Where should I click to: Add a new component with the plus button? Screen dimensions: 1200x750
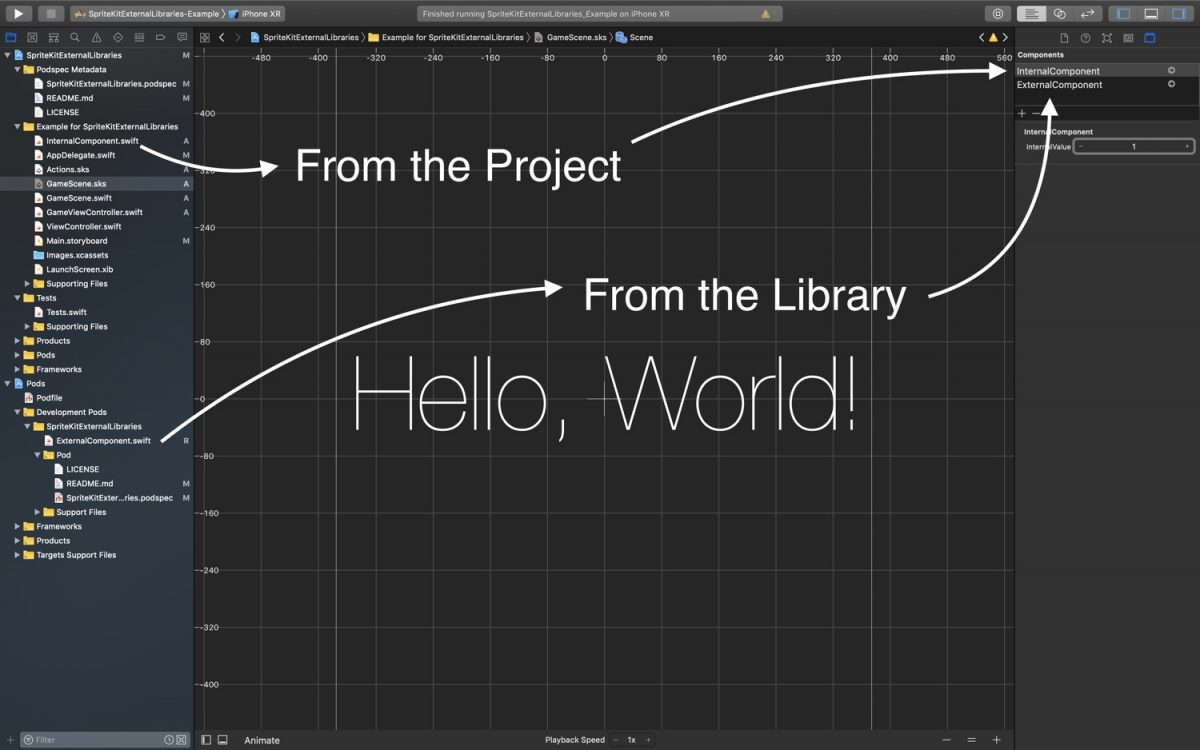[x=1021, y=114]
